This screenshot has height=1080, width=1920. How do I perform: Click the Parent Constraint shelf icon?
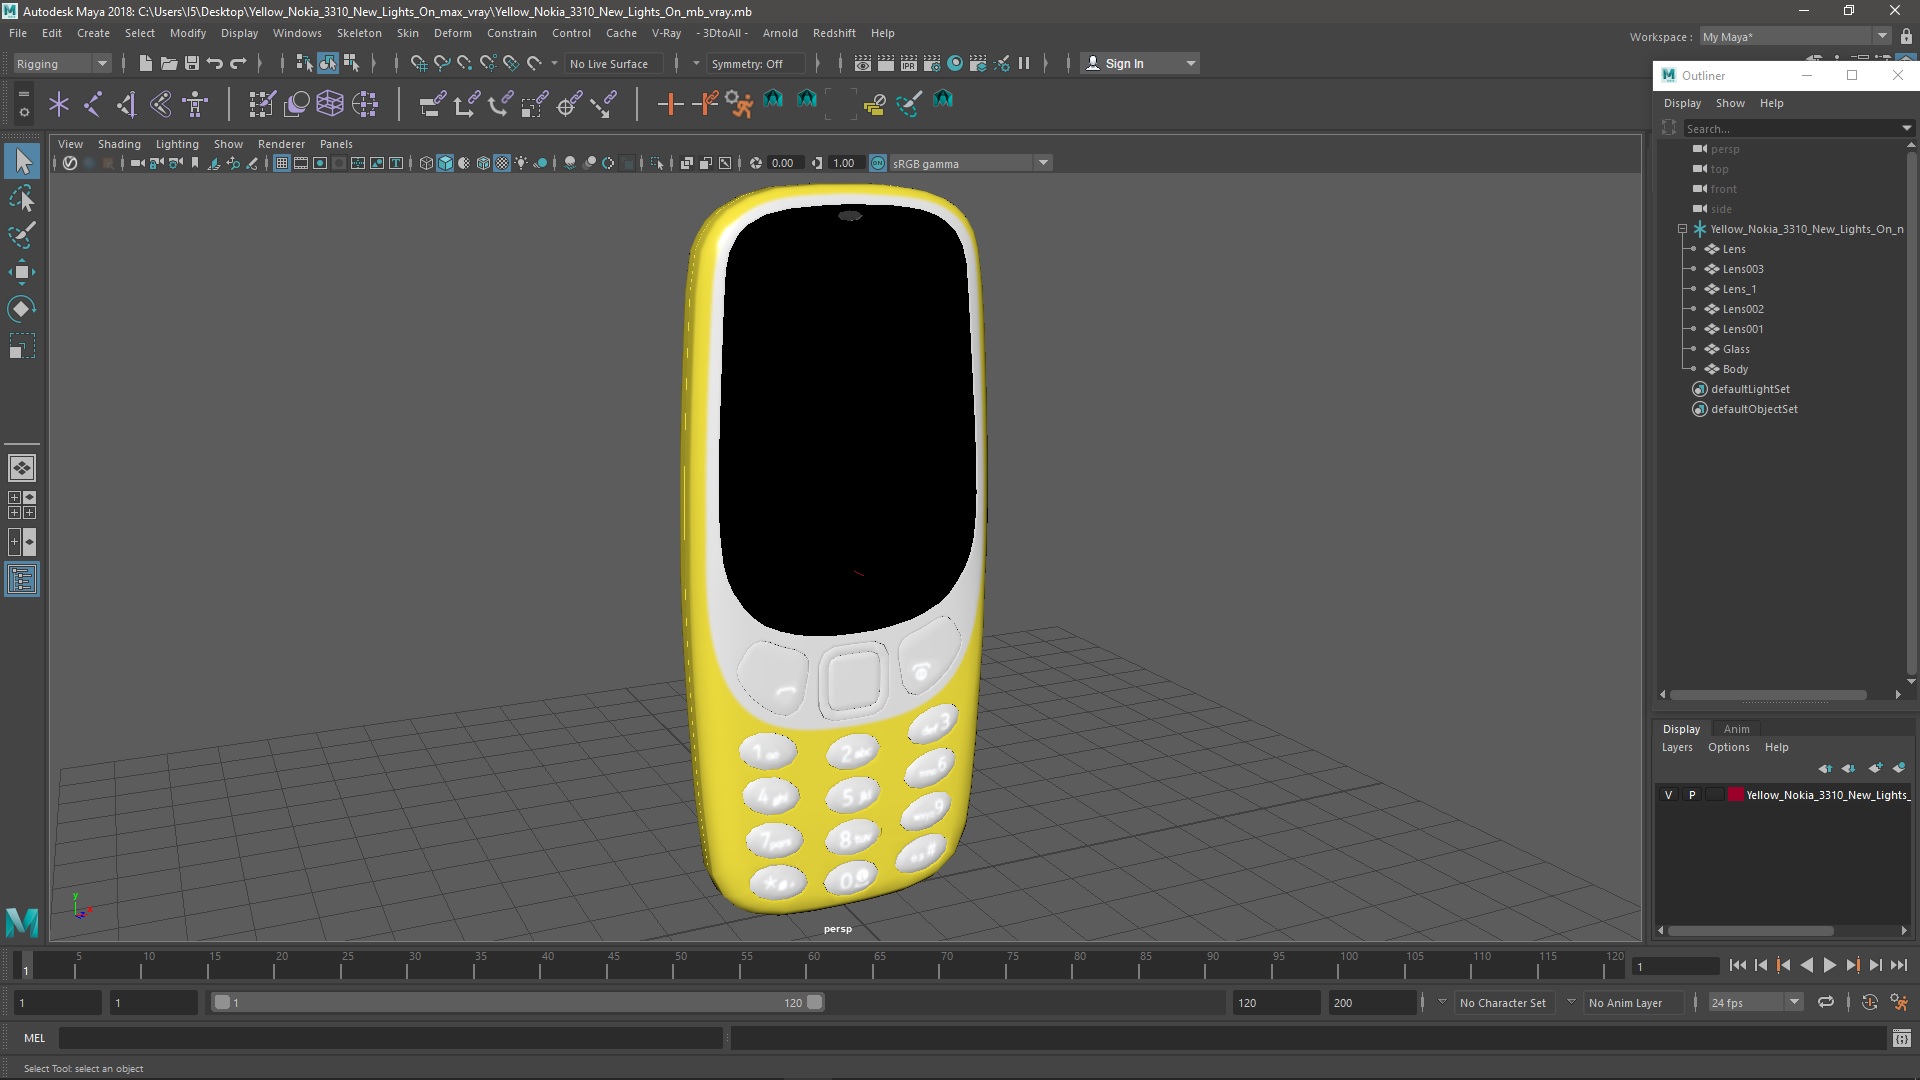click(x=432, y=103)
